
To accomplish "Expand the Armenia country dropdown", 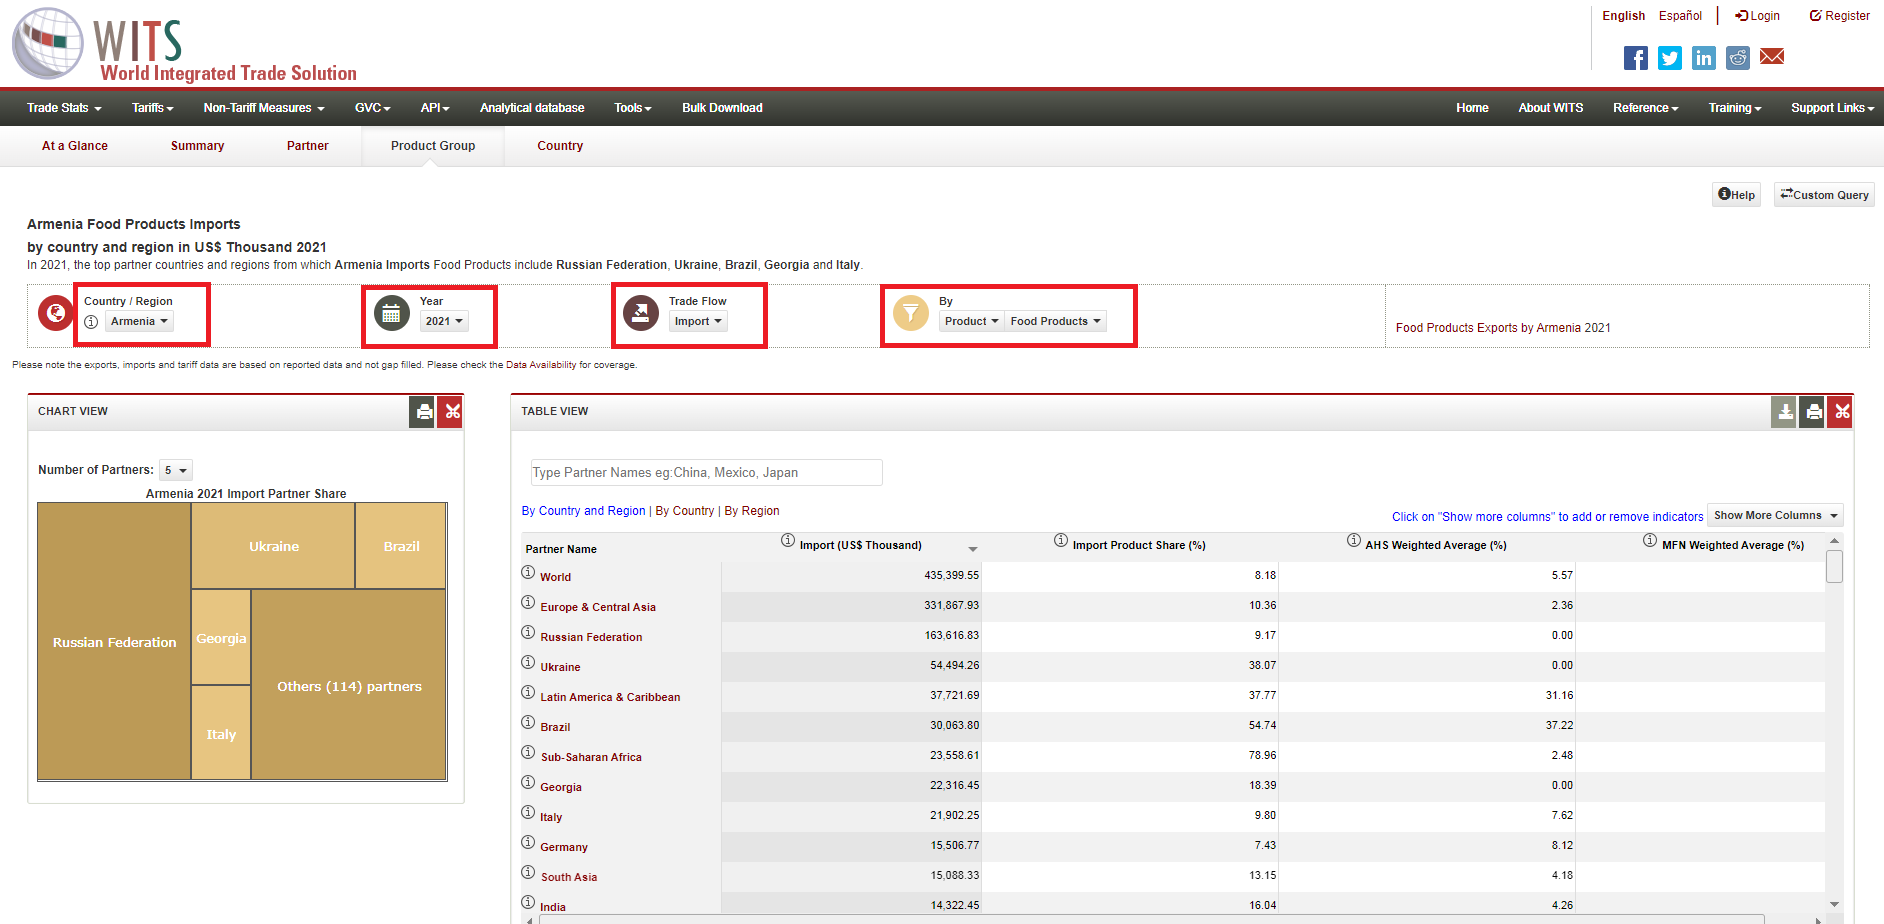I will point(139,321).
